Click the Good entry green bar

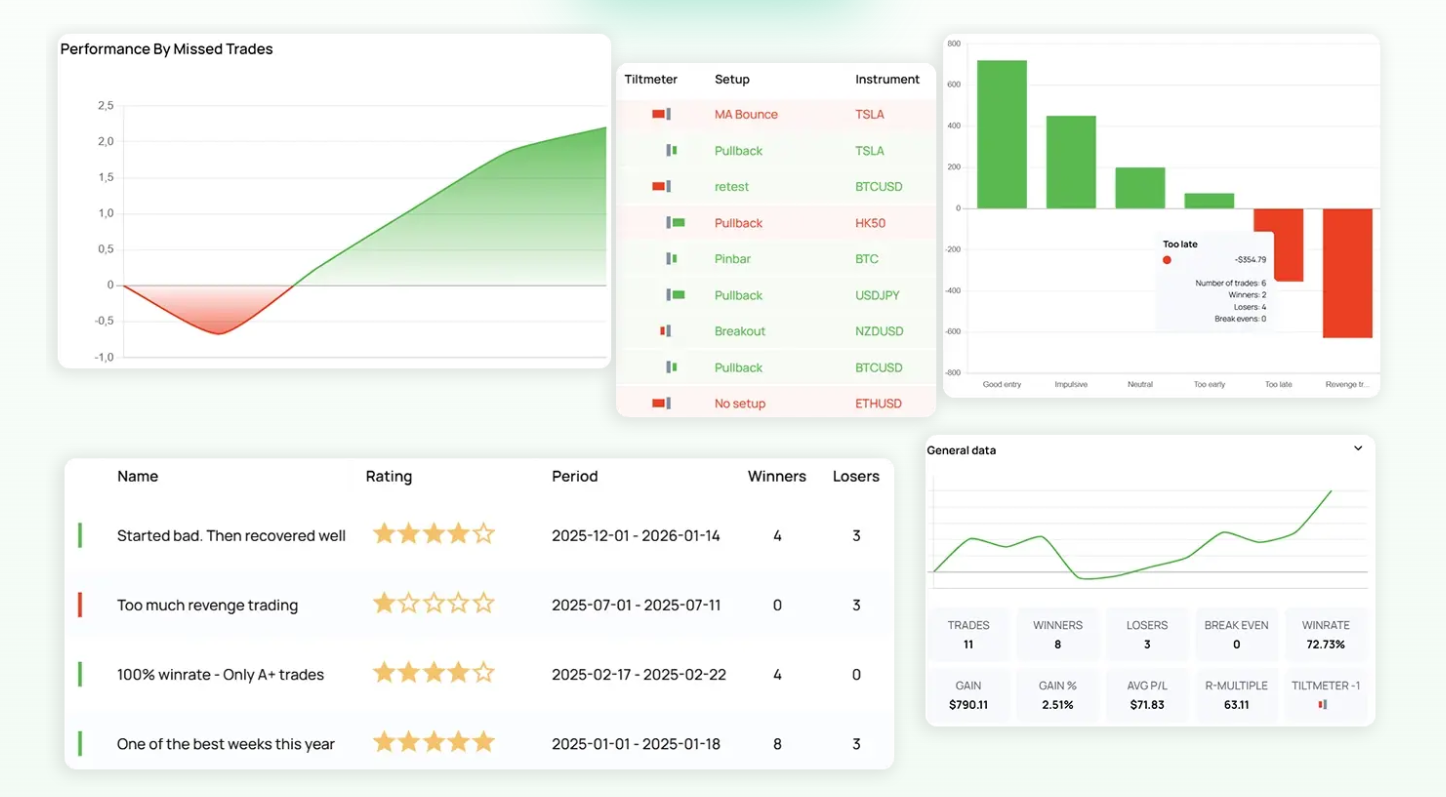point(1002,134)
